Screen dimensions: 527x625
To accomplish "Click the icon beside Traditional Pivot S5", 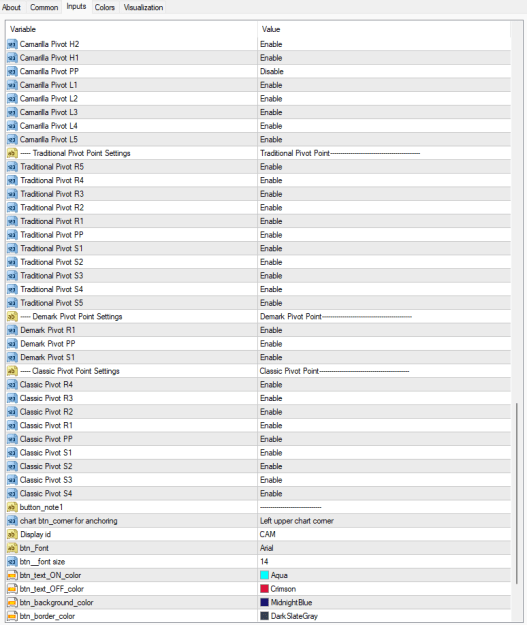I will (12, 303).
